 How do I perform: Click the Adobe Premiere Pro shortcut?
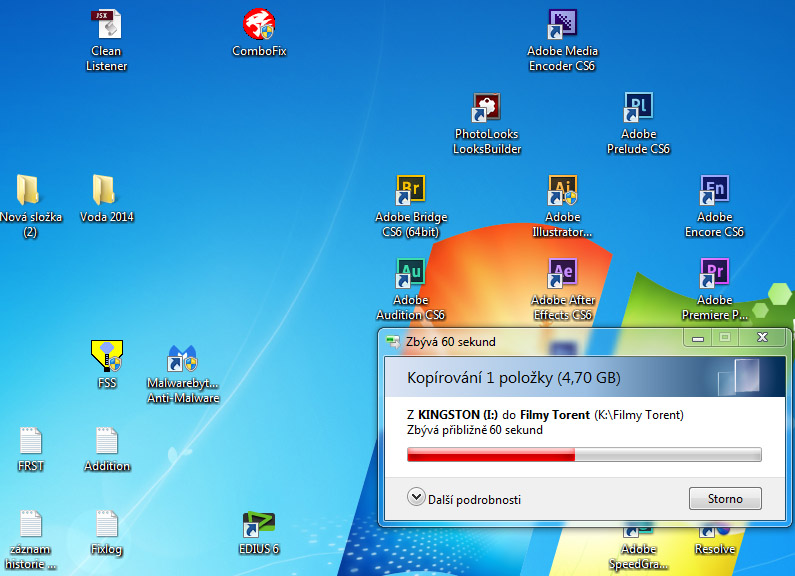(x=714, y=272)
